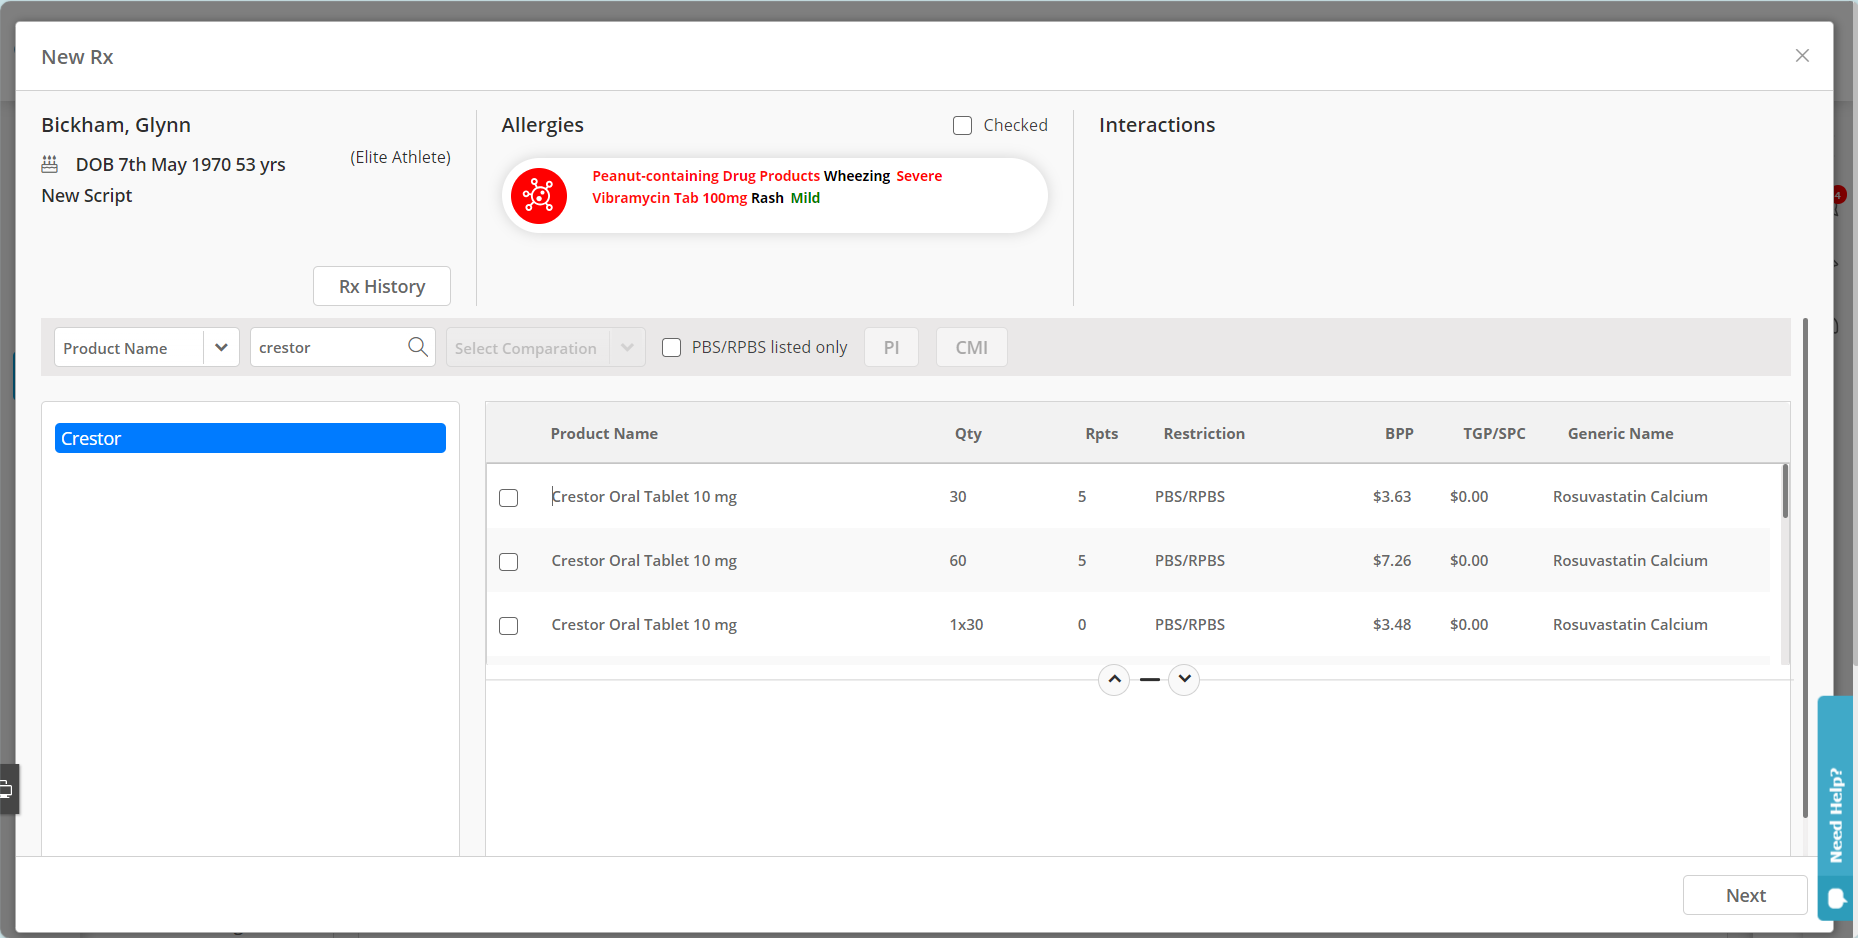The width and height of the screenshot is (1858, 938).
Task: Enable PBS/RPBS listed only checkbox
Action: [672, 347]
